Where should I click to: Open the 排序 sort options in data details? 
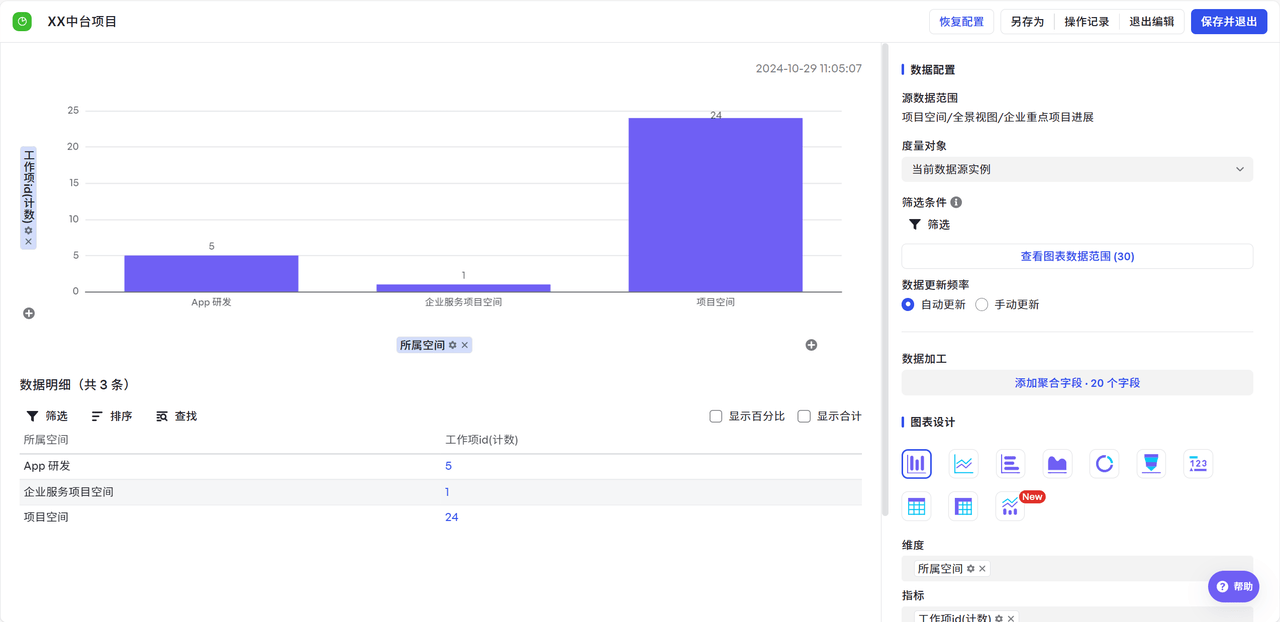[111, 416]
